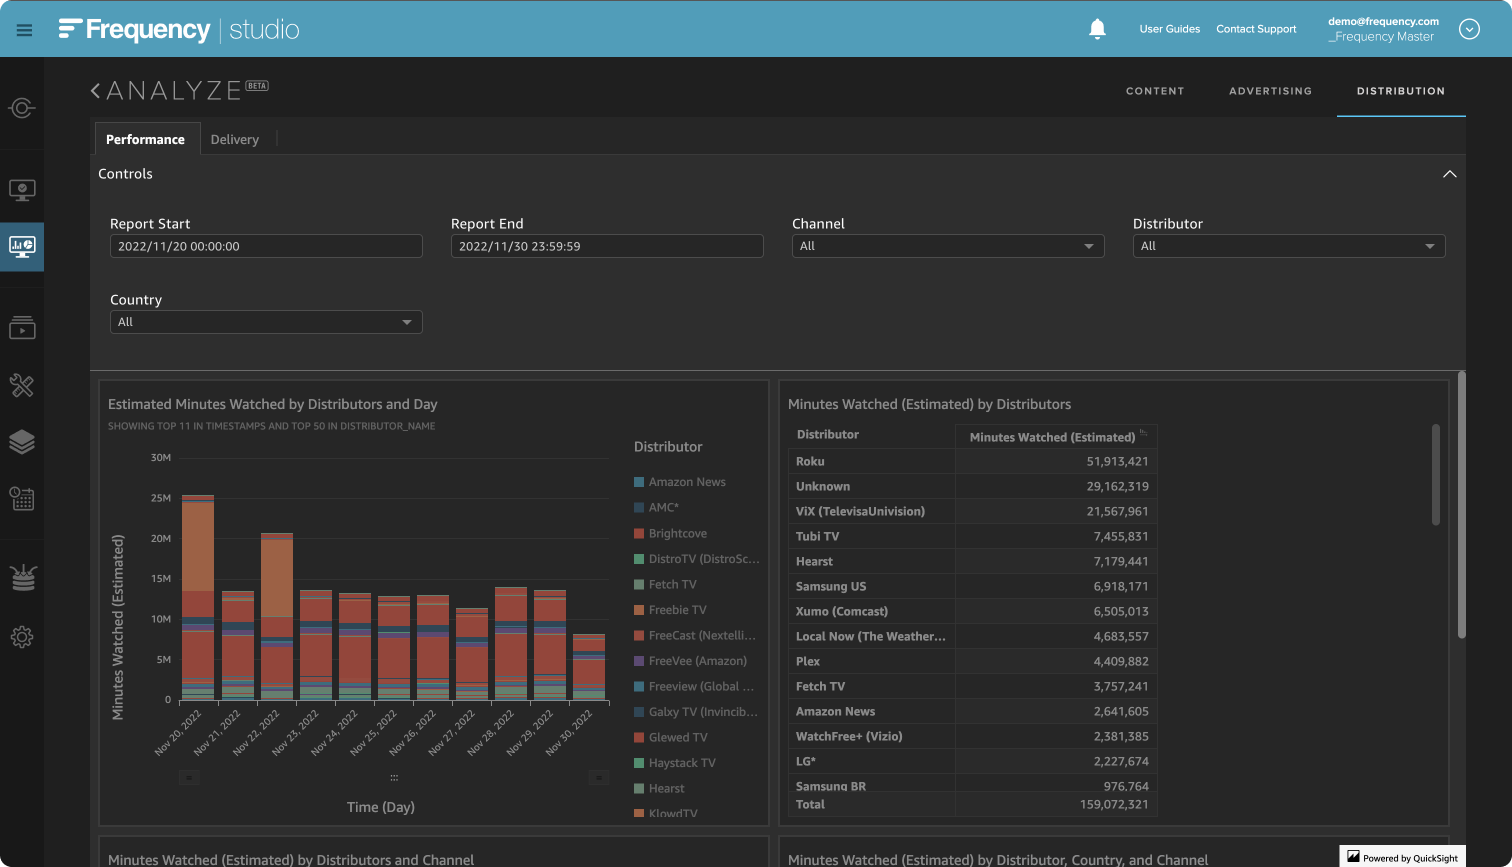Open User Guides link
The height and width of the screenshot is (867, 1512).
click(x=1169, y=29)
